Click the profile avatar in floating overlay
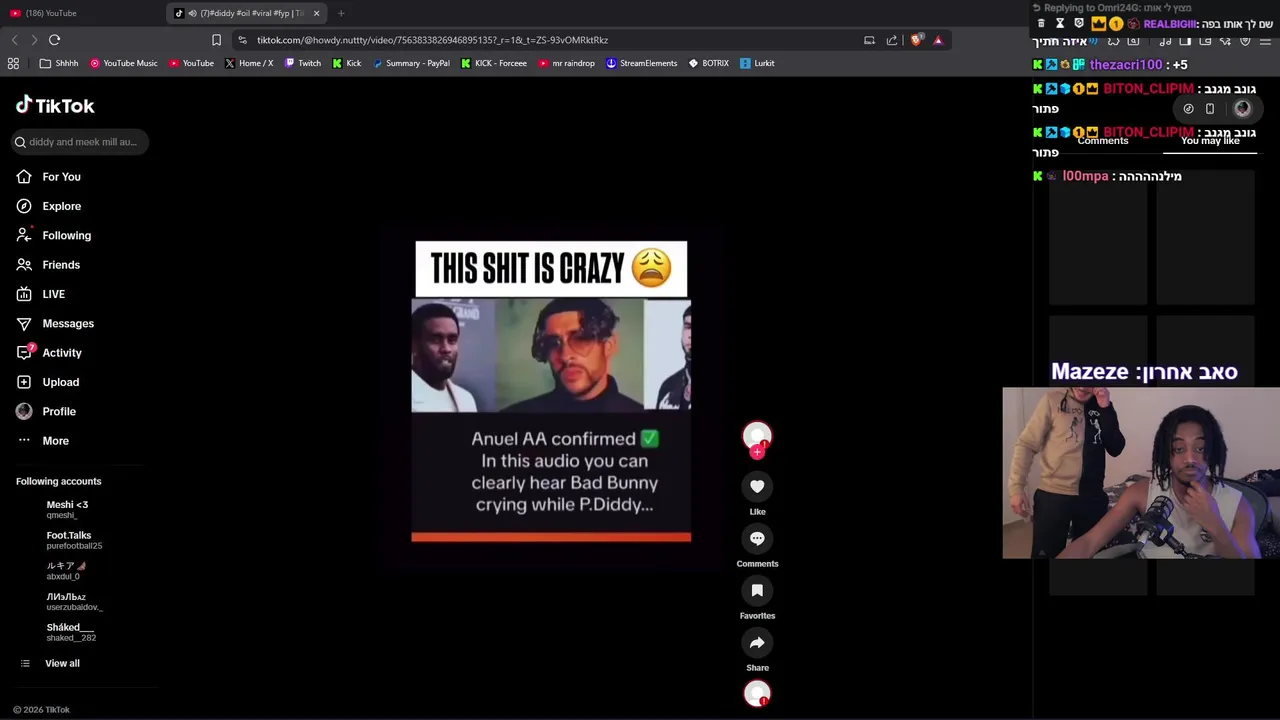This screenshot has height=720, width=1280. (x=1242, y=109)
